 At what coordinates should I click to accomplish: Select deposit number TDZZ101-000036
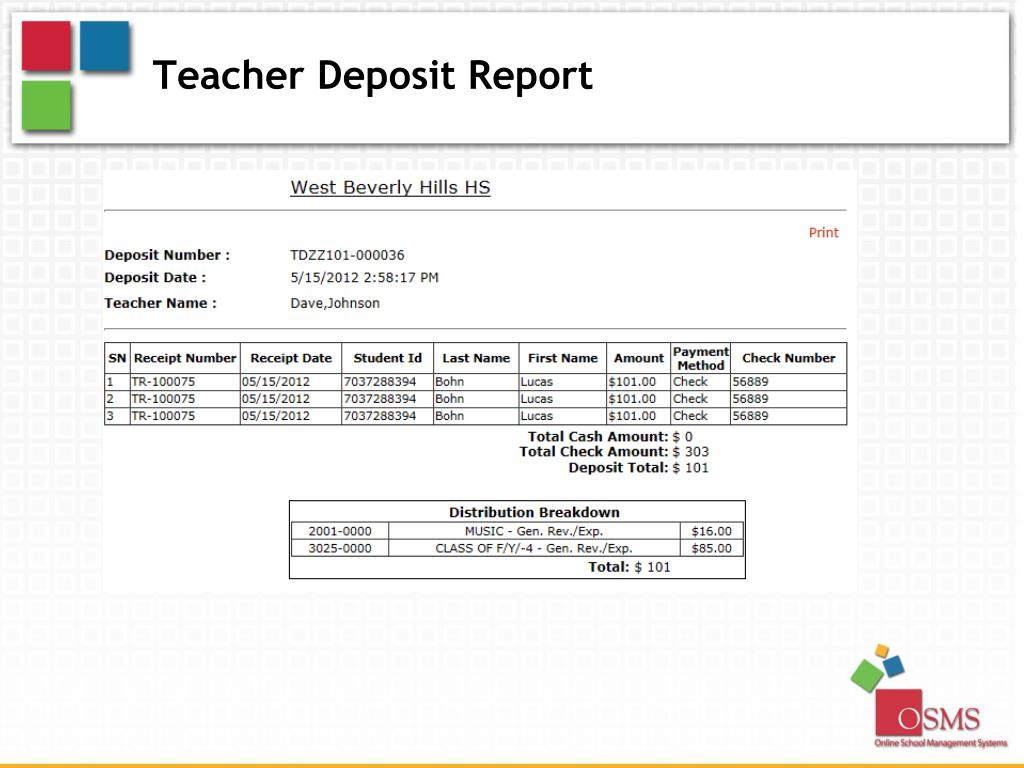coord(347,255)
